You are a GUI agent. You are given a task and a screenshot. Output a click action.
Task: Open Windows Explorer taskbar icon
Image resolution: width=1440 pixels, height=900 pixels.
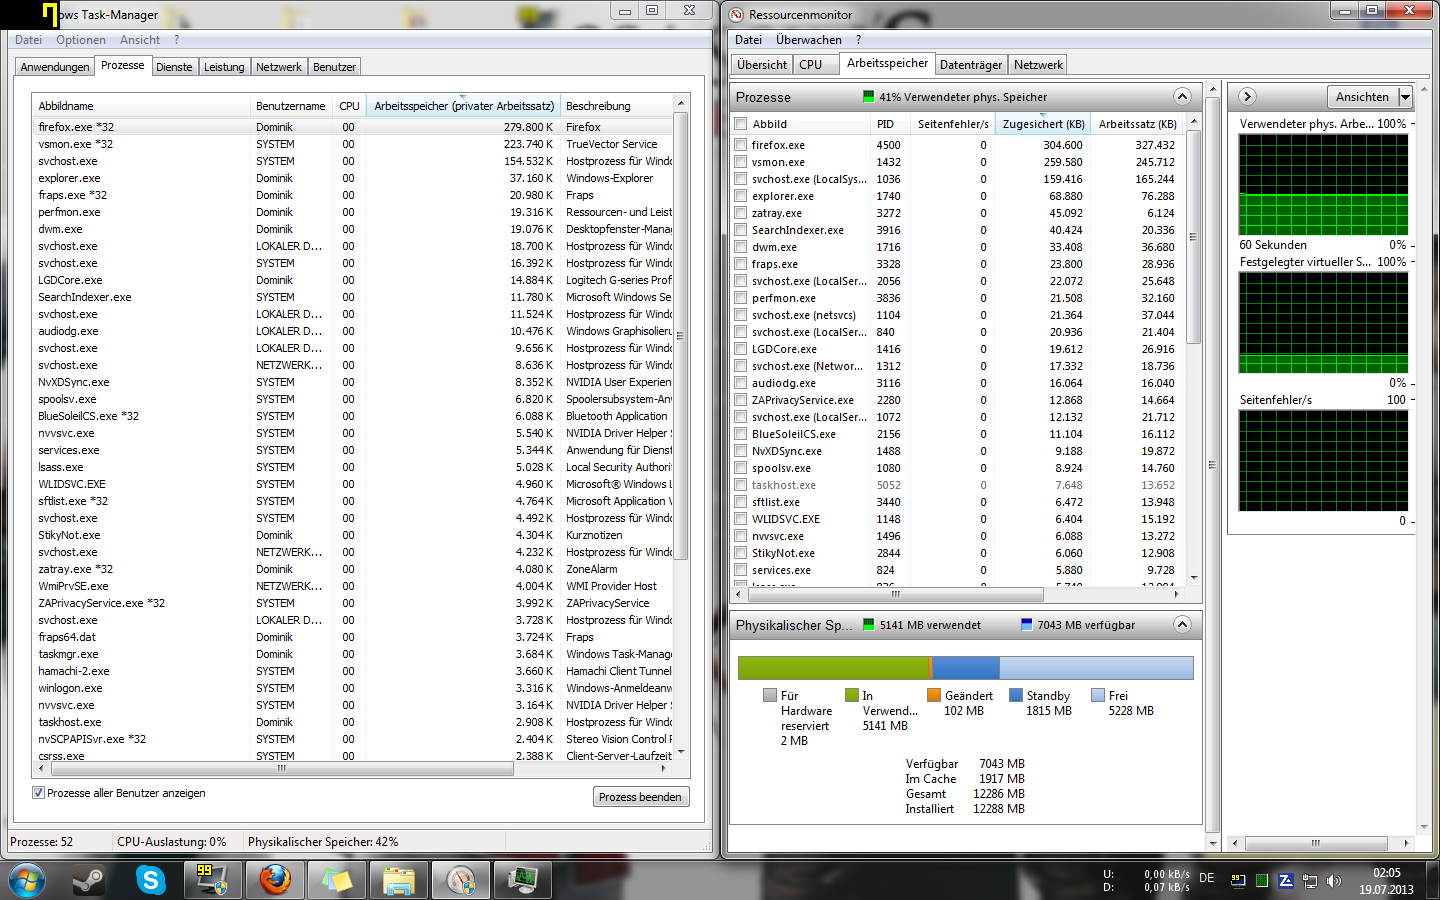(x=399, y=881)
